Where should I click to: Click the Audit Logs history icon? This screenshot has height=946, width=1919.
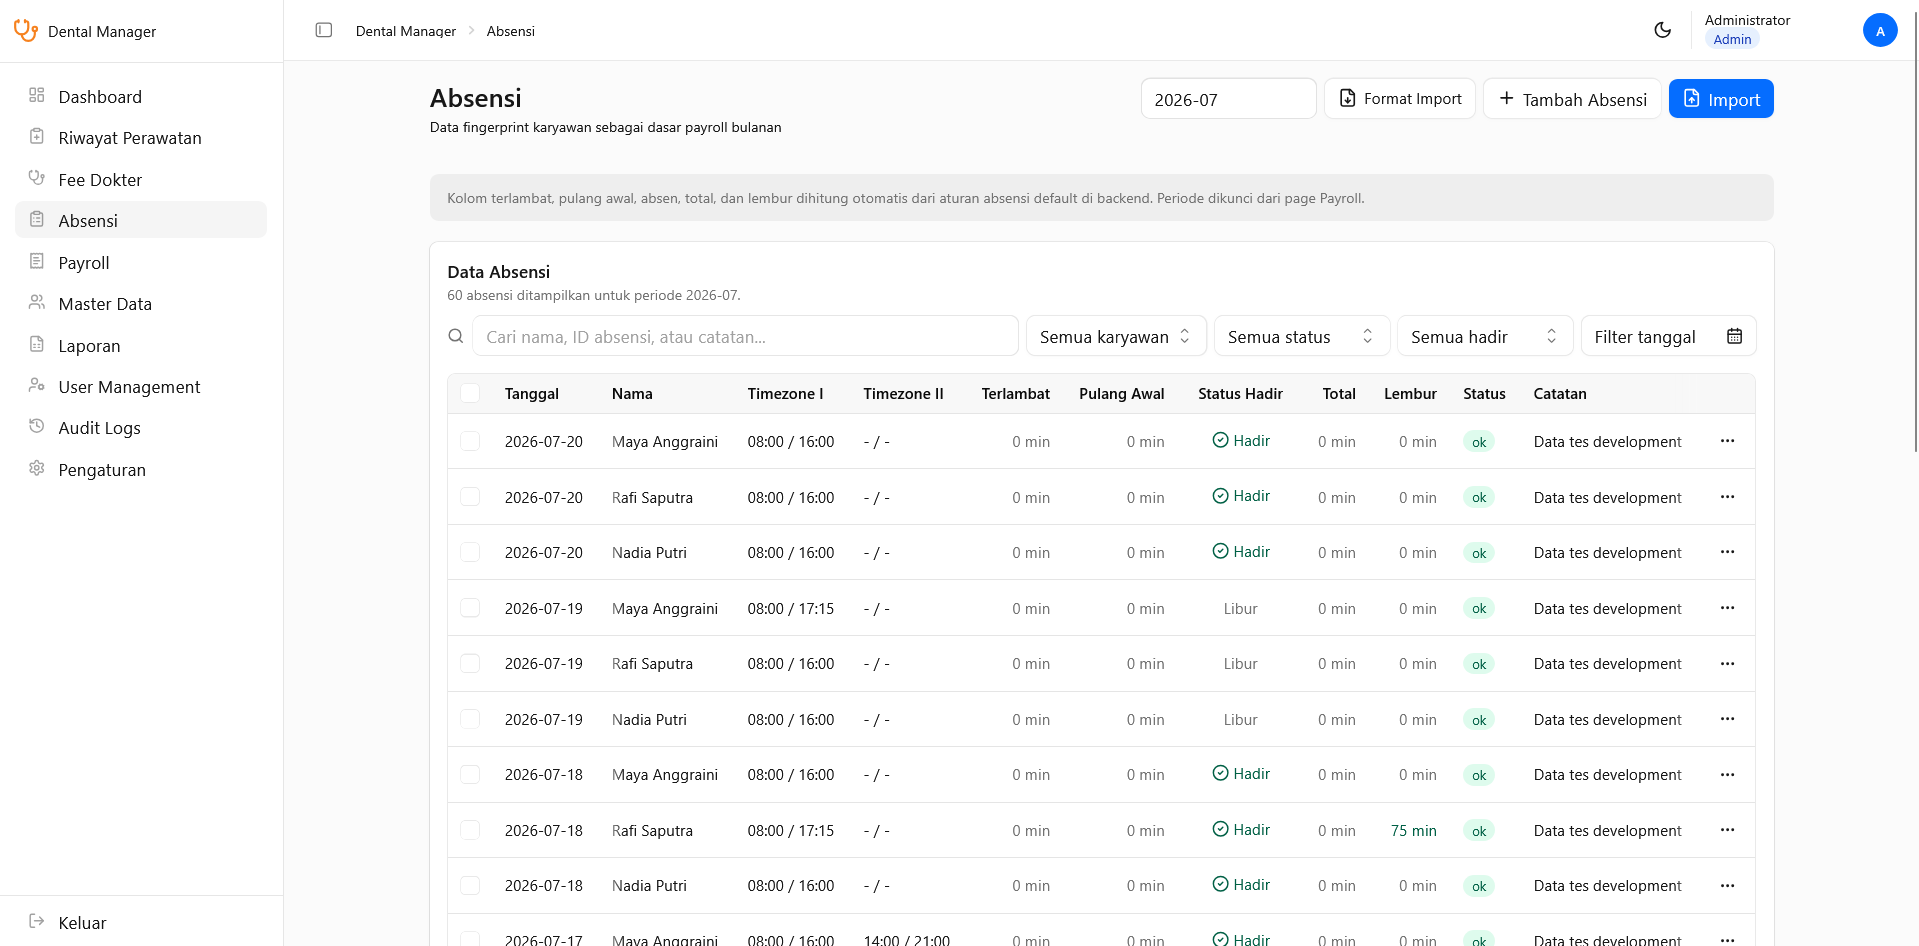tap(37, 426)
